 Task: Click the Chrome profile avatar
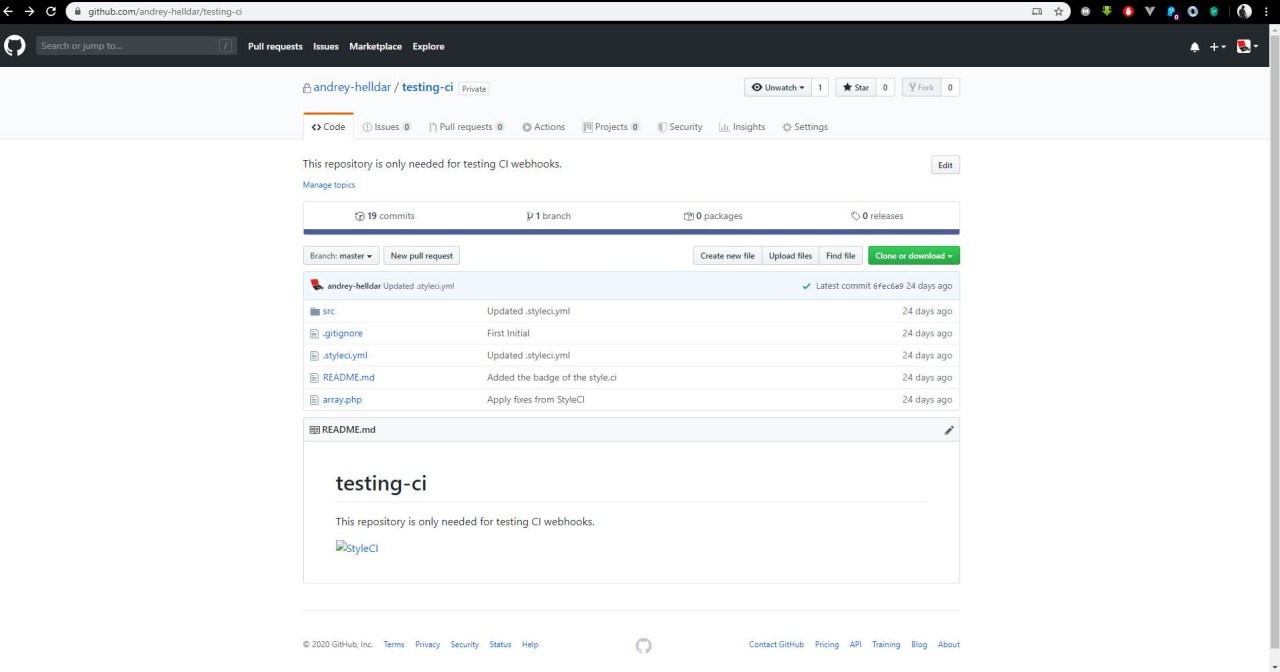pos(1244,12)
